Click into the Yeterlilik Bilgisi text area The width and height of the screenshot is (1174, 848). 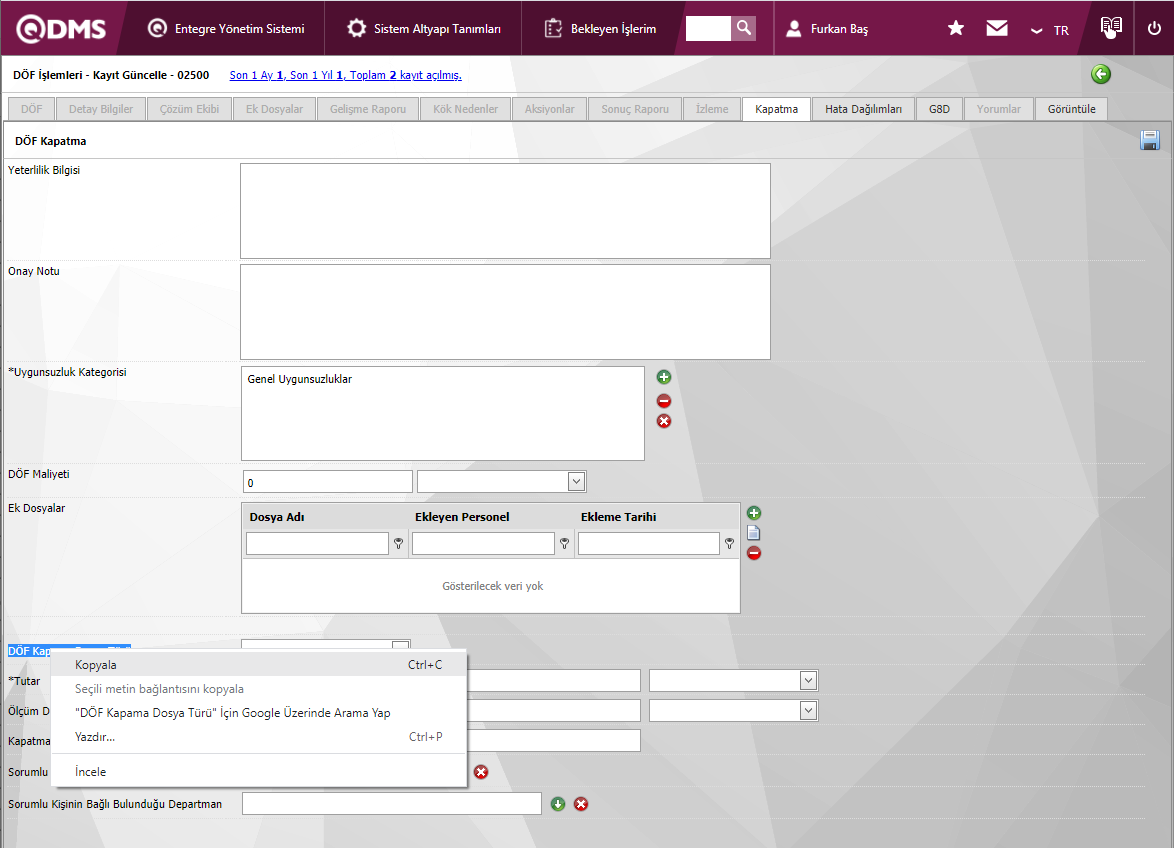(505, 211)
